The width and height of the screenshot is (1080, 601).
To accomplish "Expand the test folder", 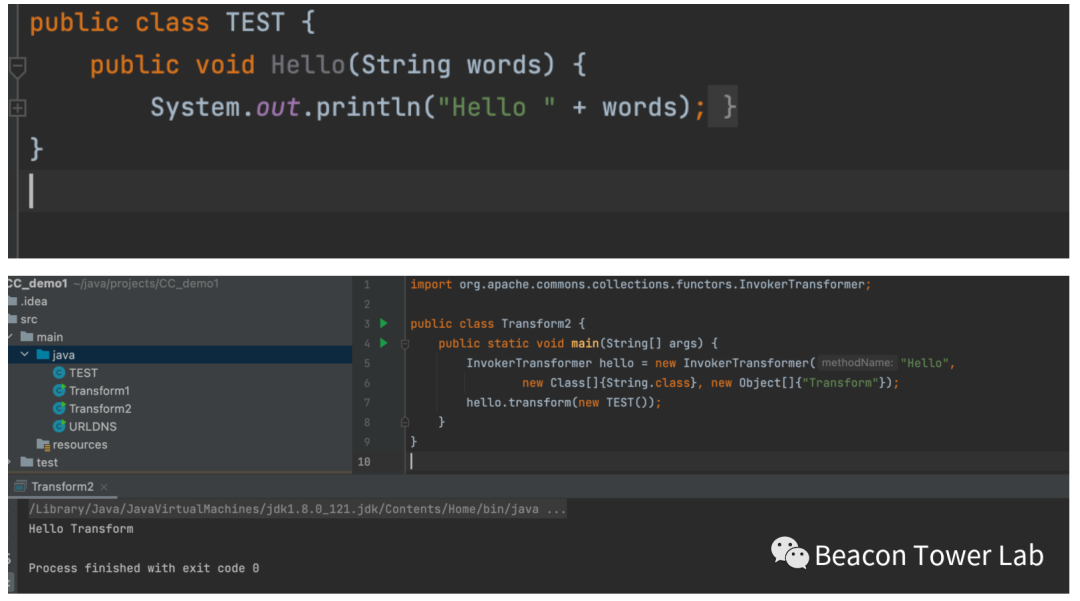I will click(x=10, y=463).
